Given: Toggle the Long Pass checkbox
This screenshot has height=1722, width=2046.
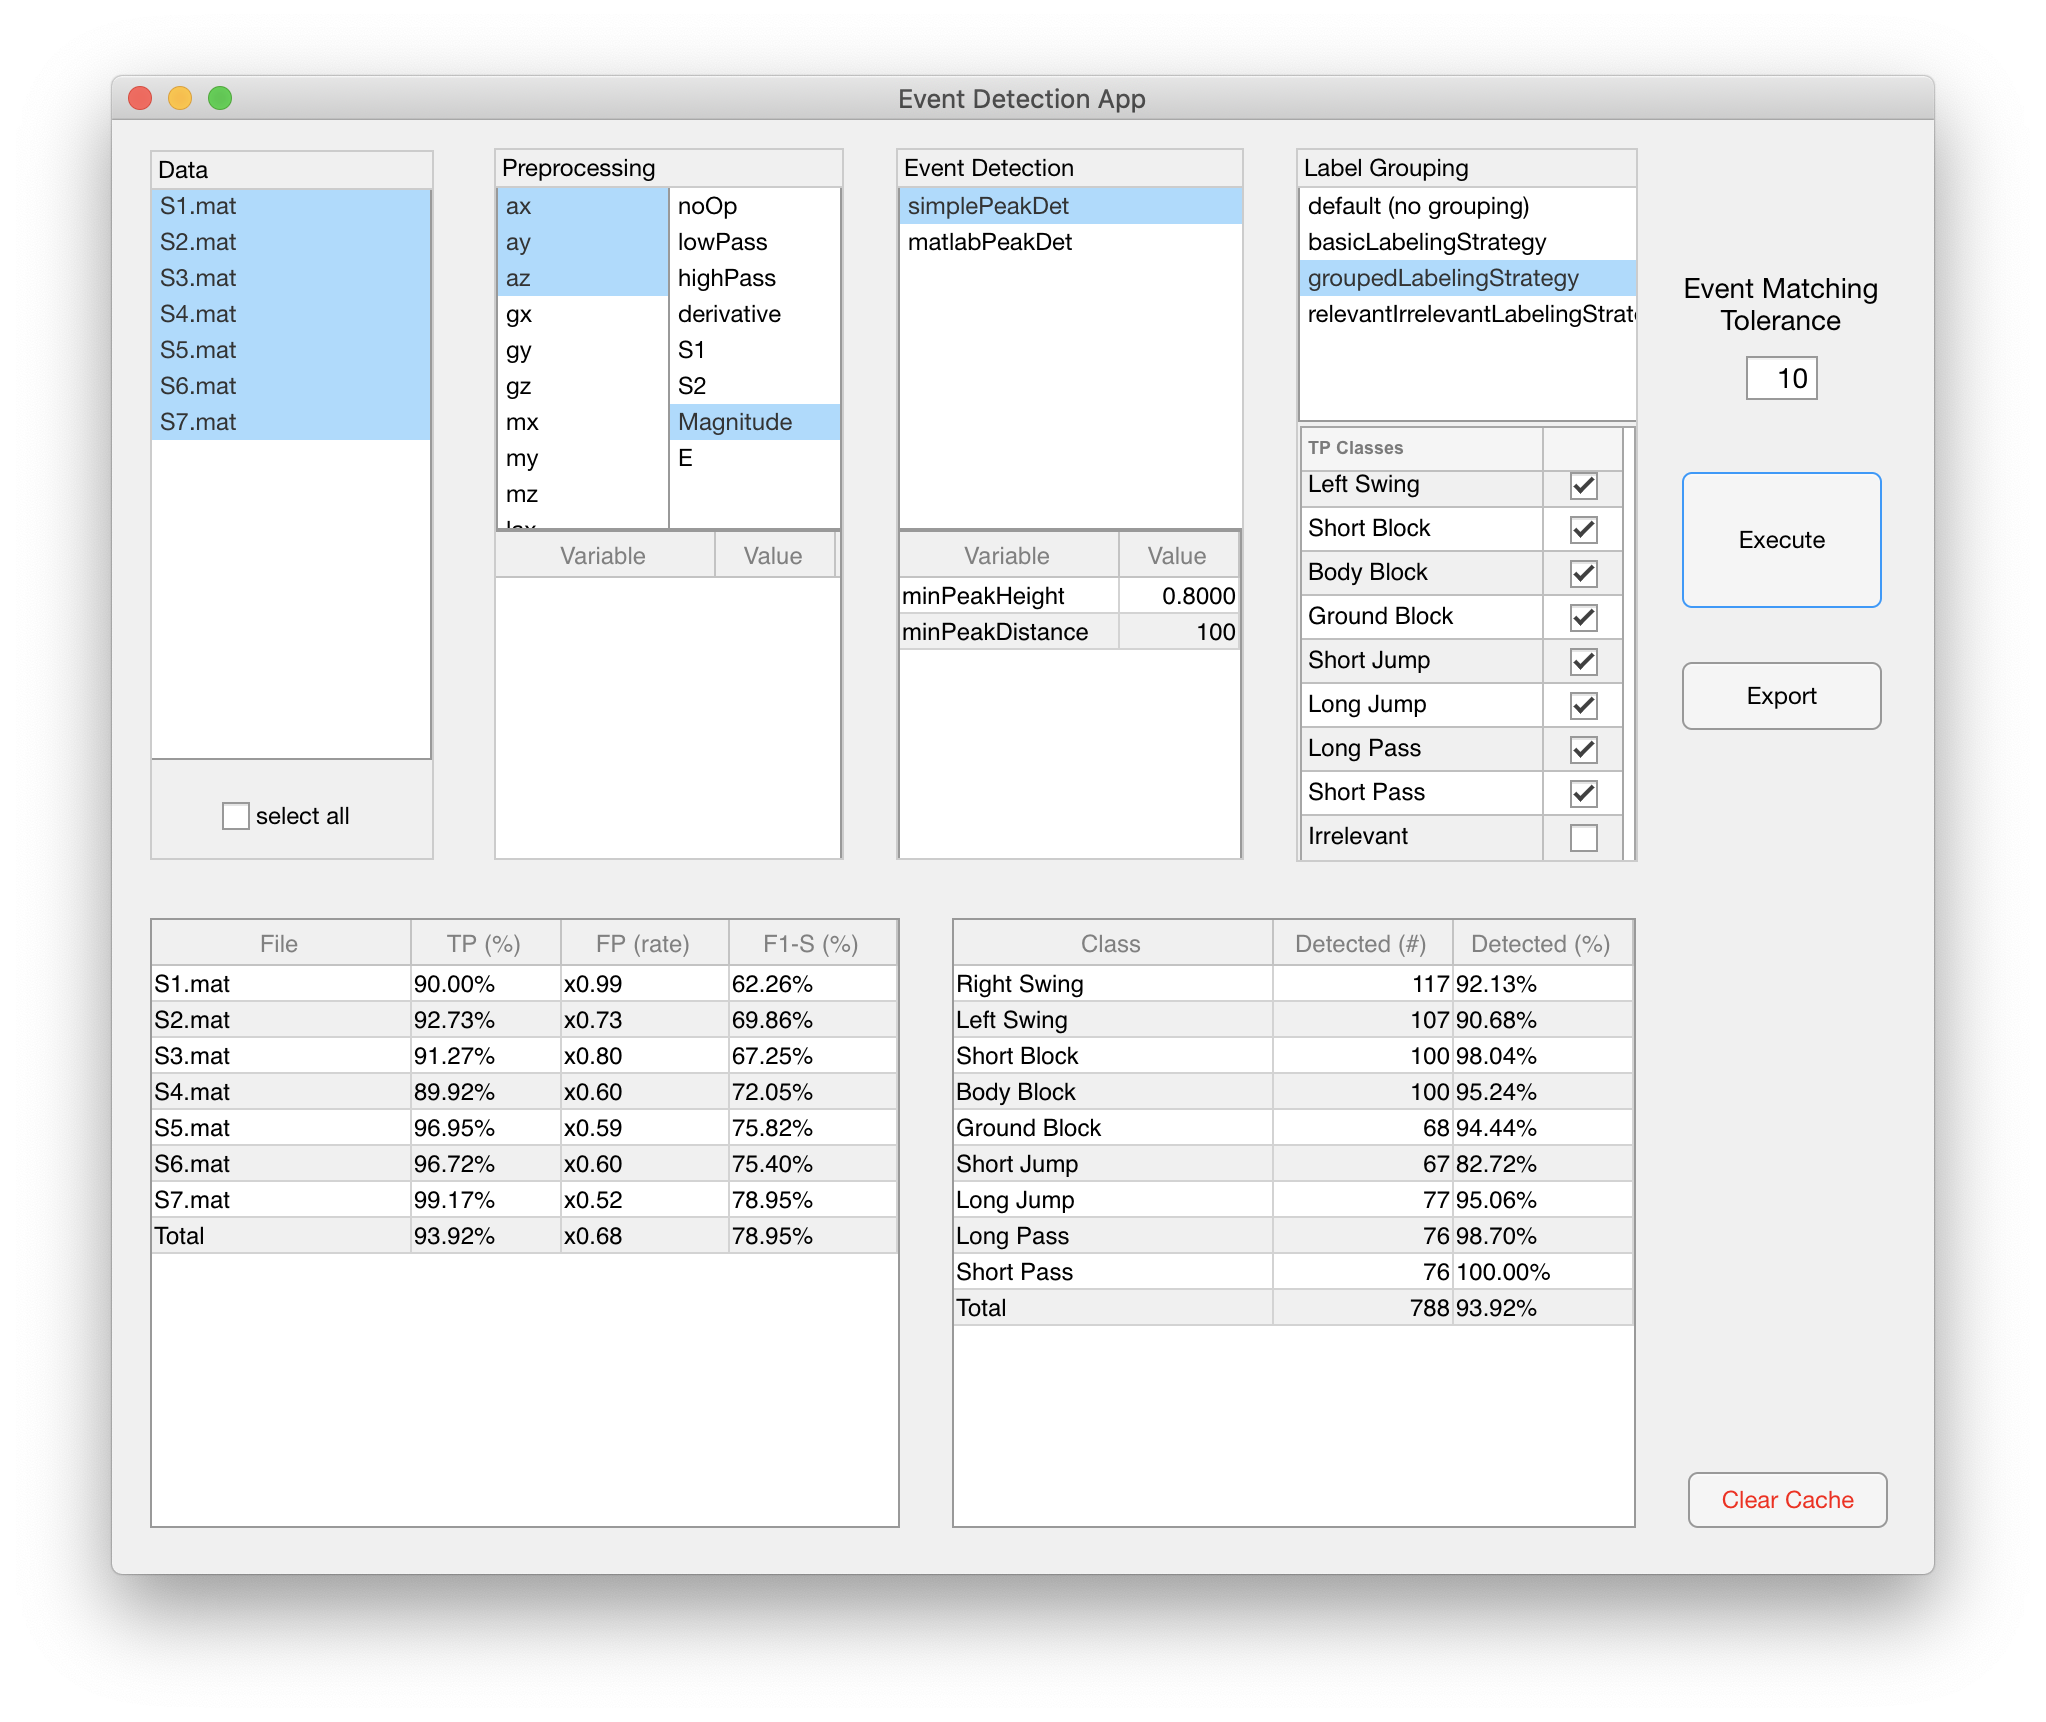Looking at the screenshot, I should 1583,750.
